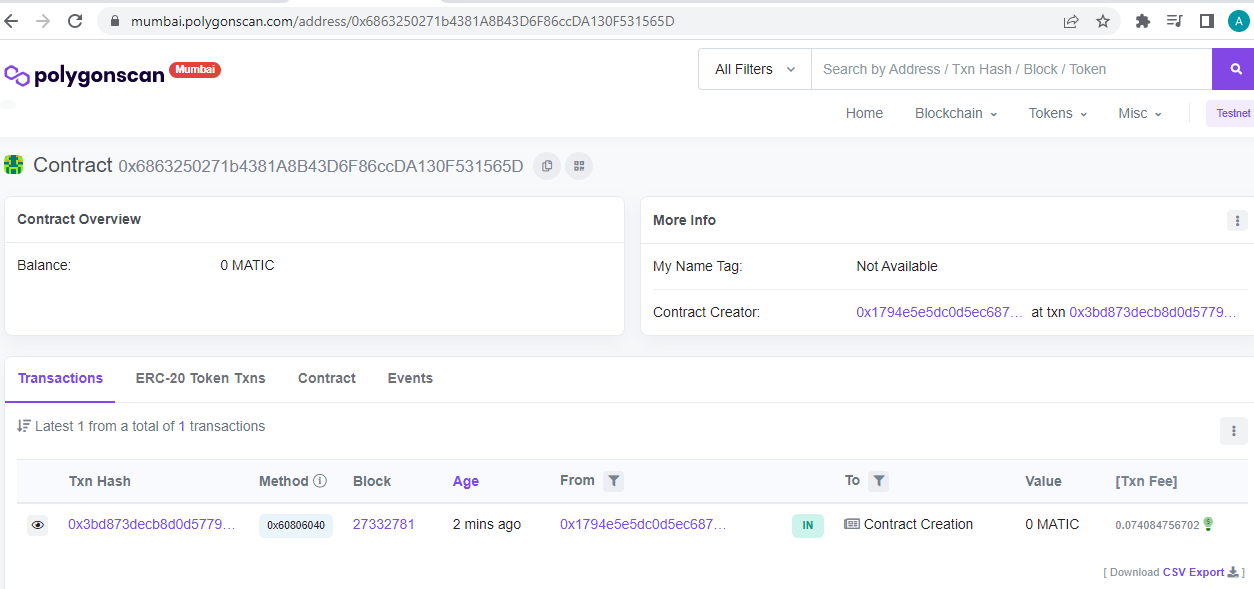Image resolution: width=1254 pixels, height=589 pixels.
Task: Click the lock icon in address bar
Action: [114, 20]
